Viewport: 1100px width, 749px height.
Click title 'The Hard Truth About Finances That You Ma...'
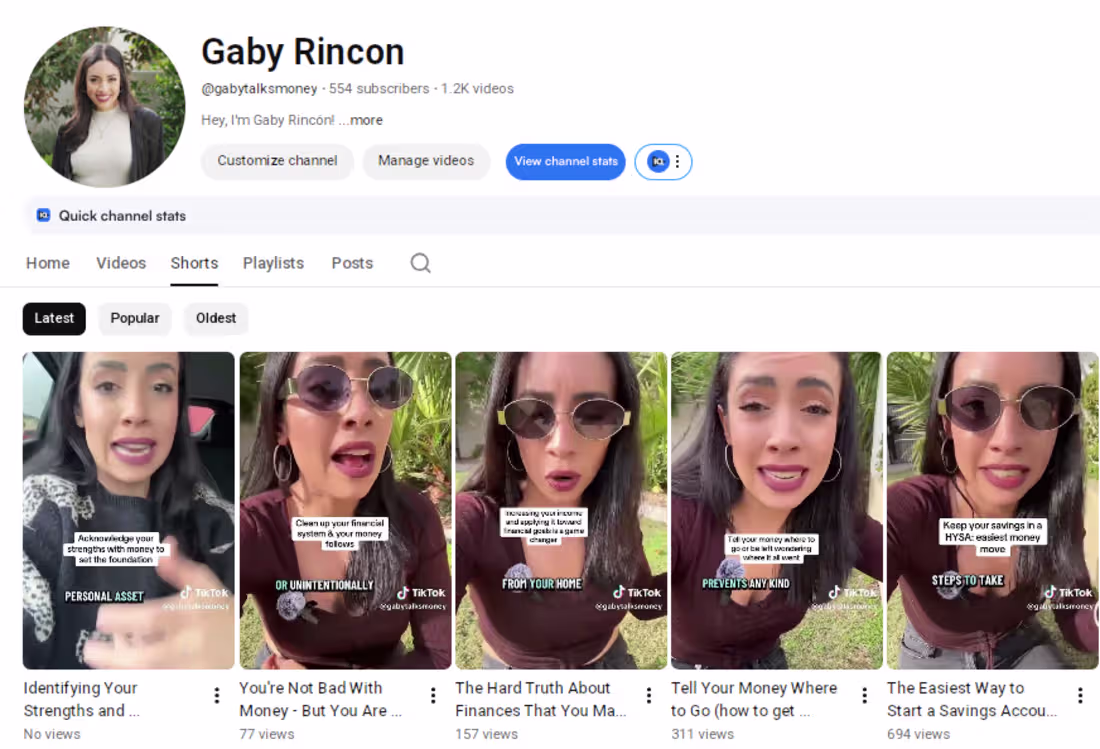coord(540,699)
